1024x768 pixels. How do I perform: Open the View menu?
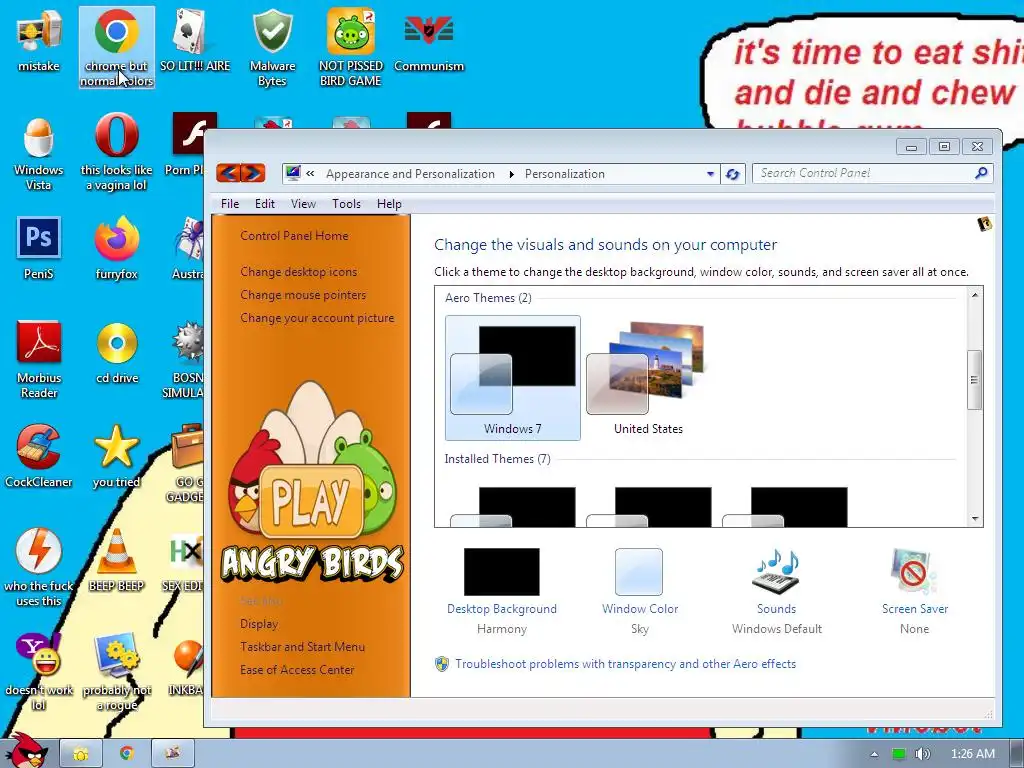(x=303, y=204)
